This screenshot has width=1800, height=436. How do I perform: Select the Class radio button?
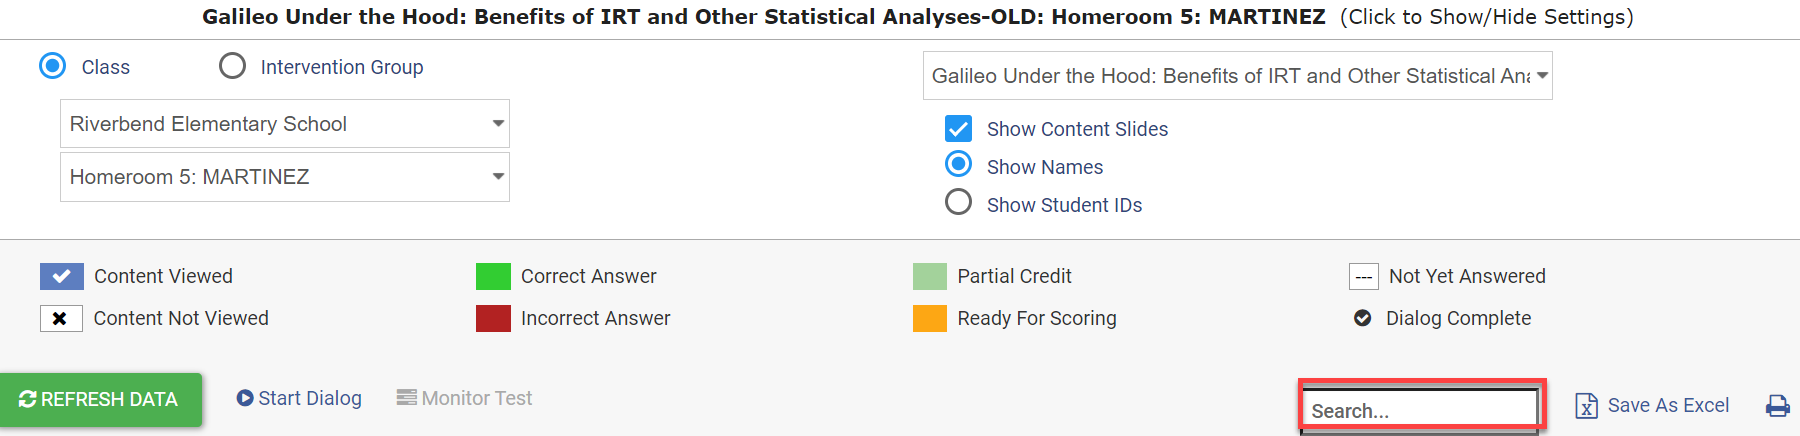point(52,66)
